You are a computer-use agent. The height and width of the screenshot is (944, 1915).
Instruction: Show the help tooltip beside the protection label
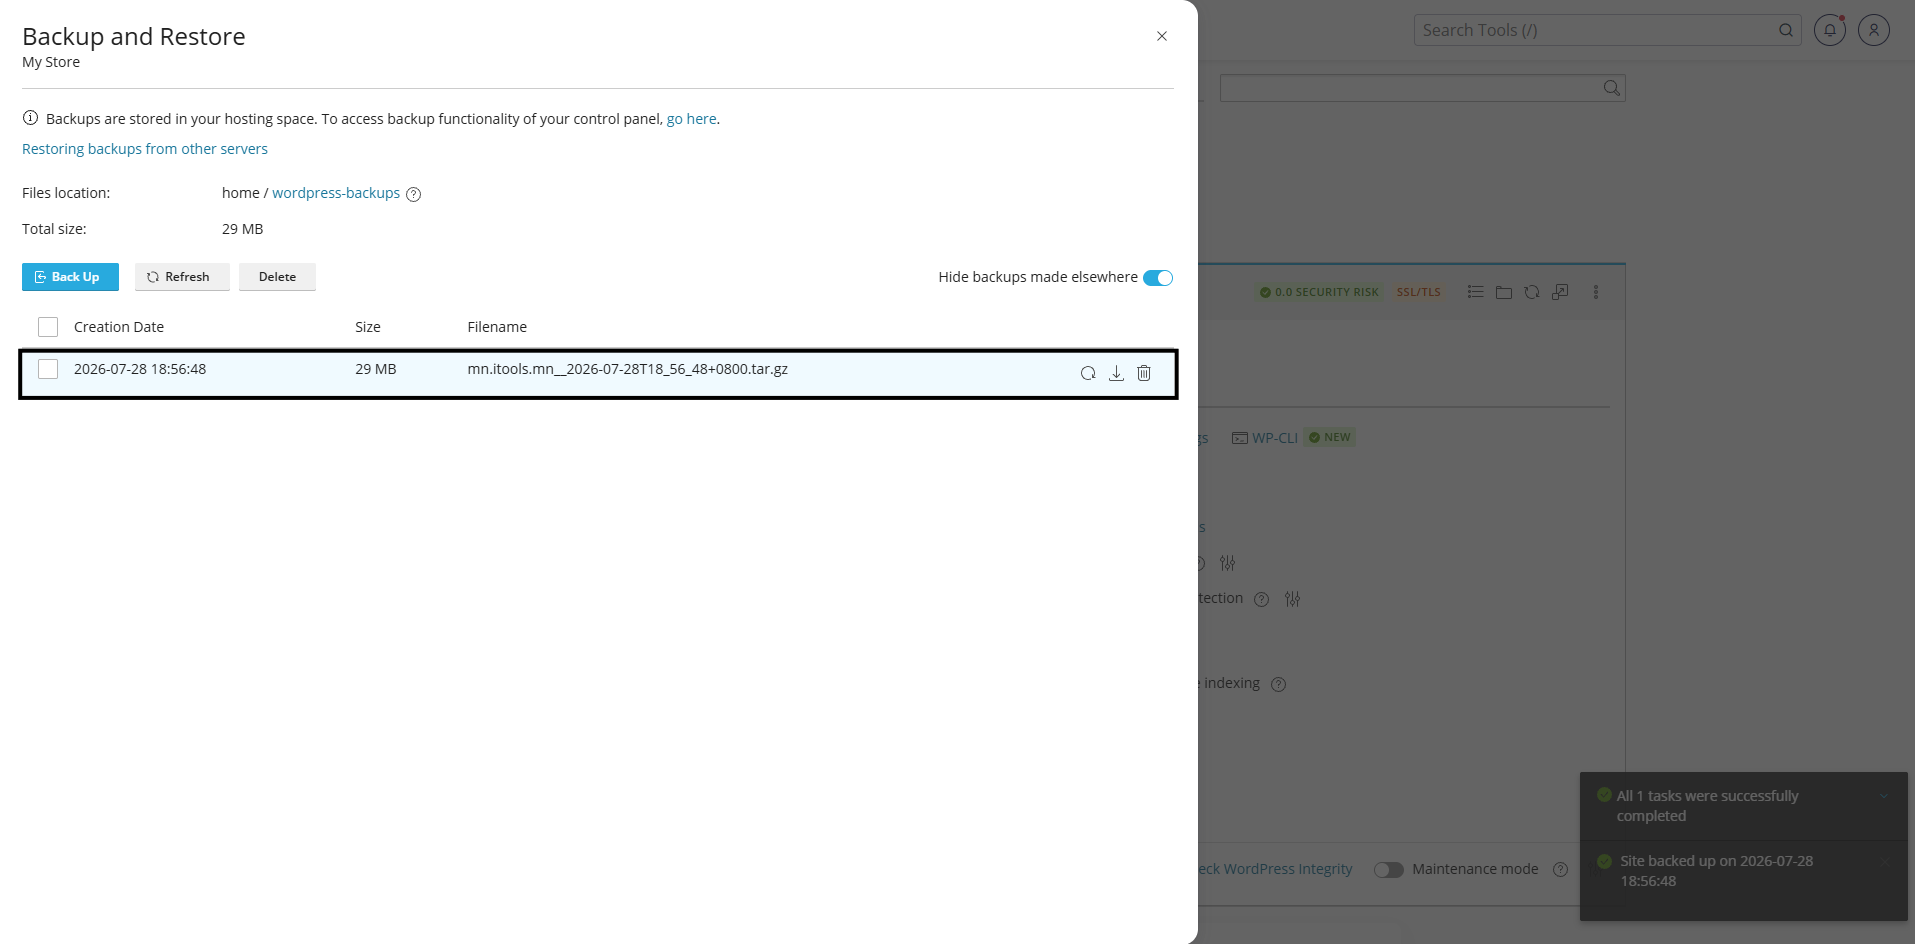(x=1262, y=599)
